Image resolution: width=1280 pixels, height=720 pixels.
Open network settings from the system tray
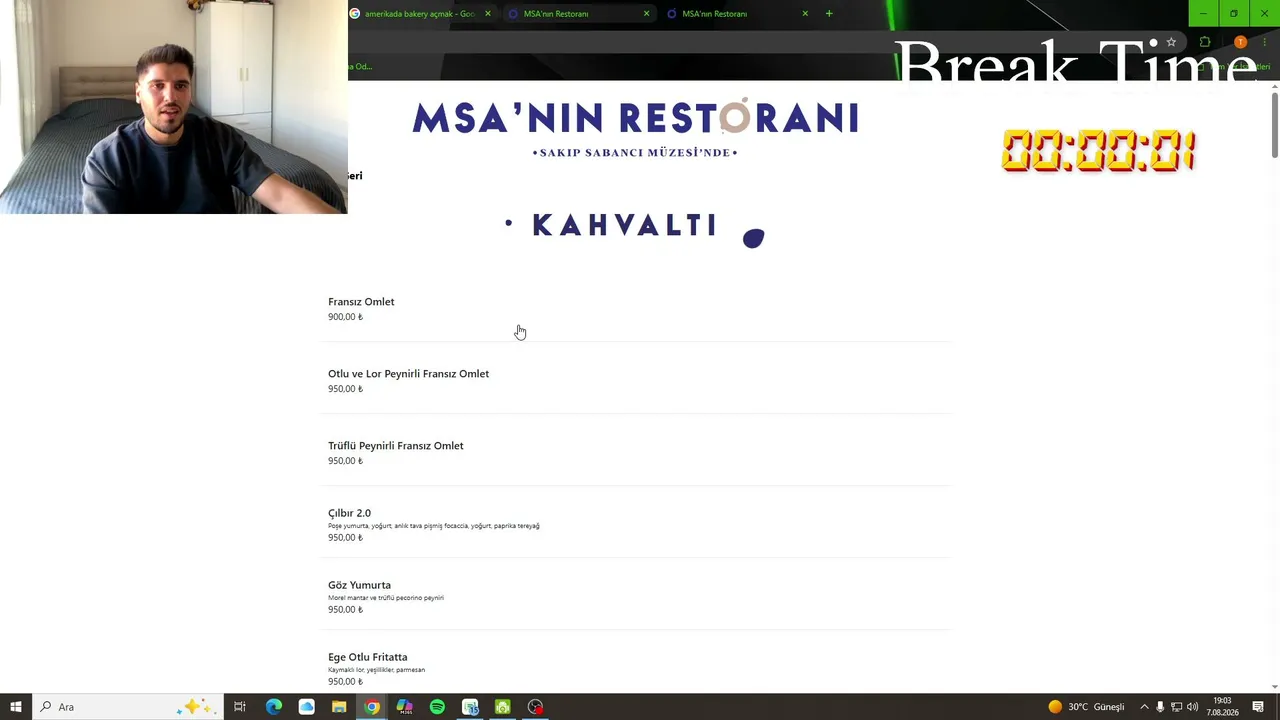(x=1176, y=707)
